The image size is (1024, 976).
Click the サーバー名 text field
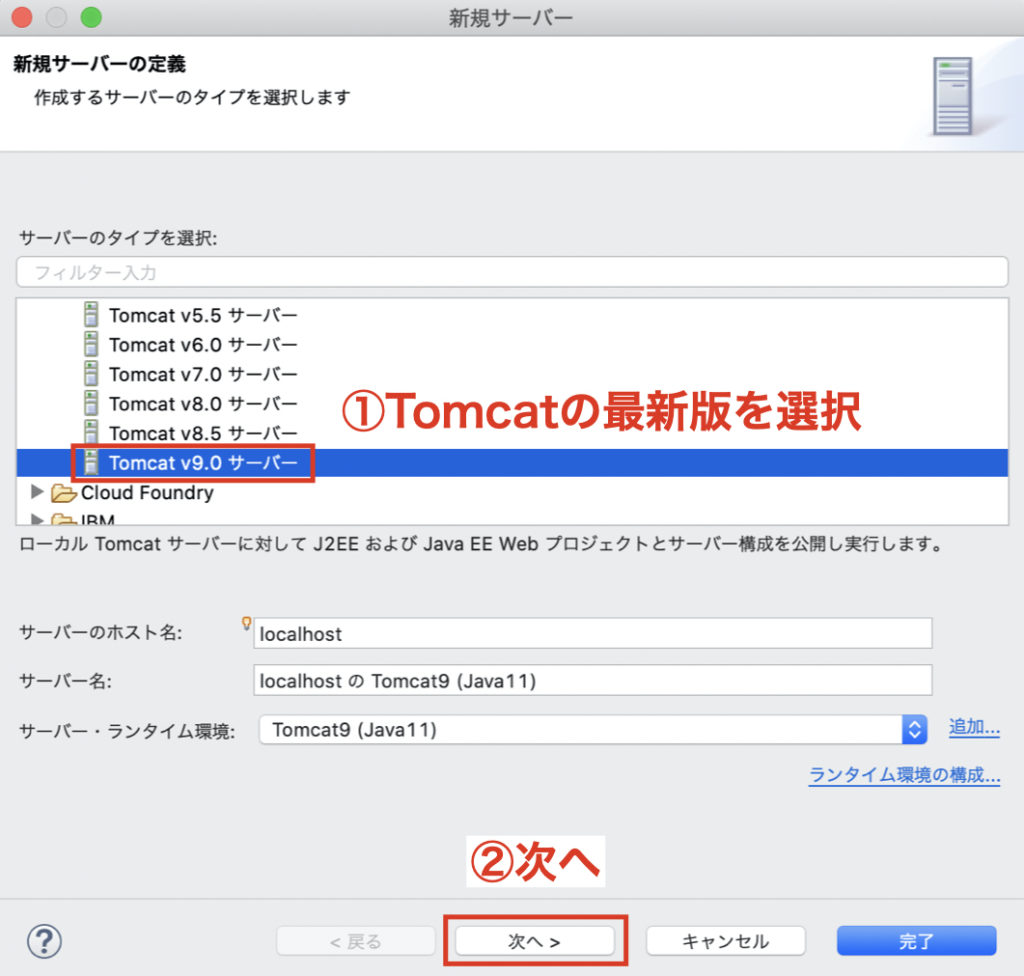[x=592, y=680]
